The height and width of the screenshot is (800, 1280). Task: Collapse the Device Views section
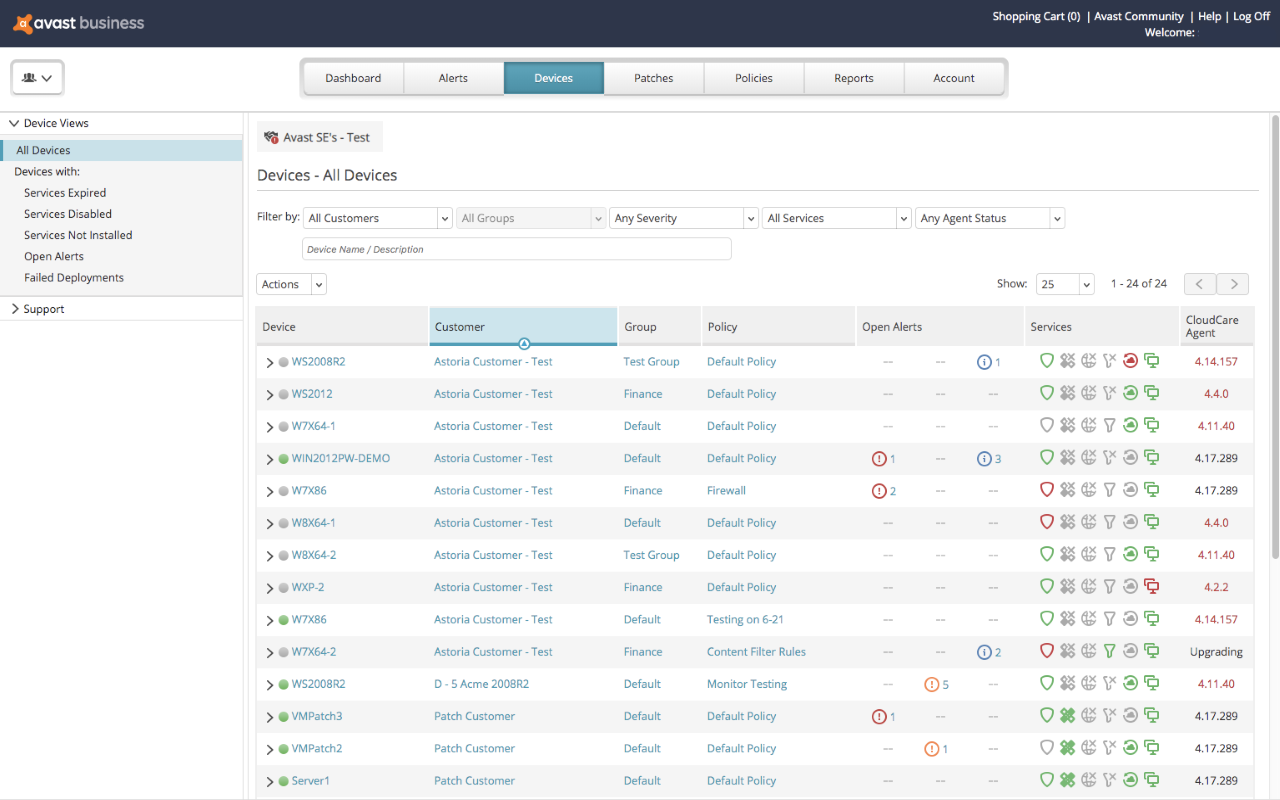15,123
